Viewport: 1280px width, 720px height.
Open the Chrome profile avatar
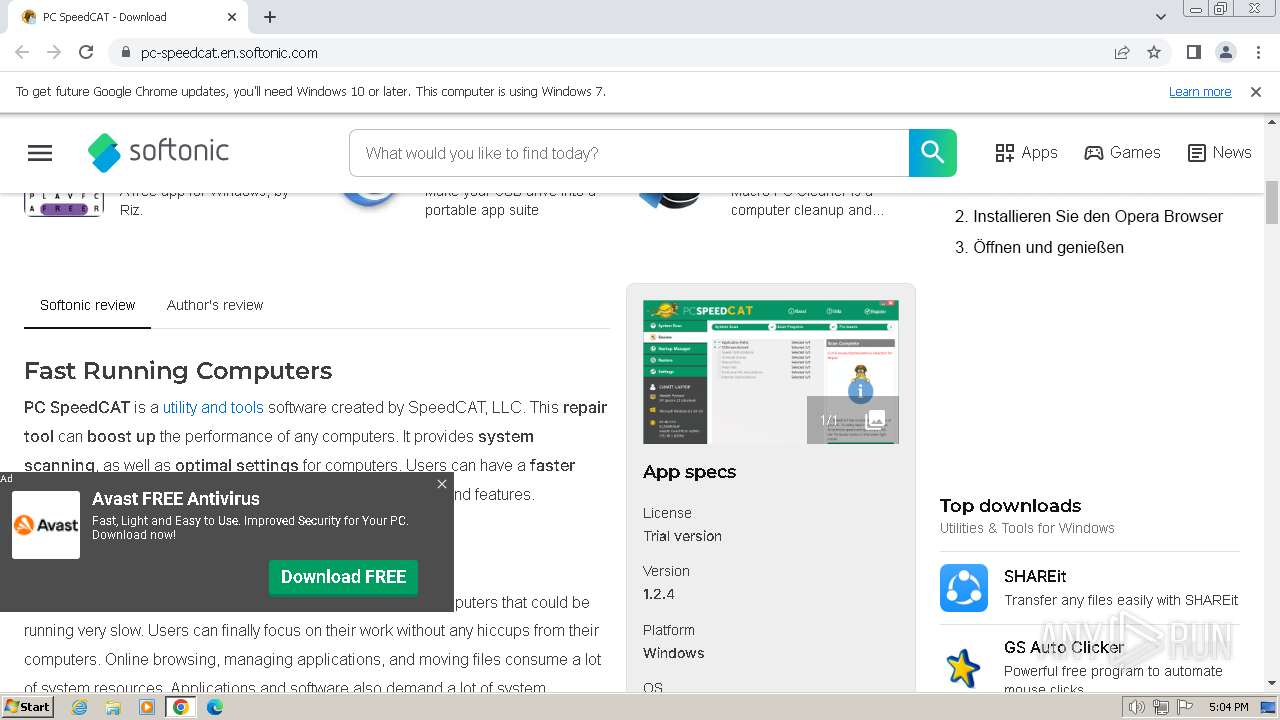(x=1225, y=52)
